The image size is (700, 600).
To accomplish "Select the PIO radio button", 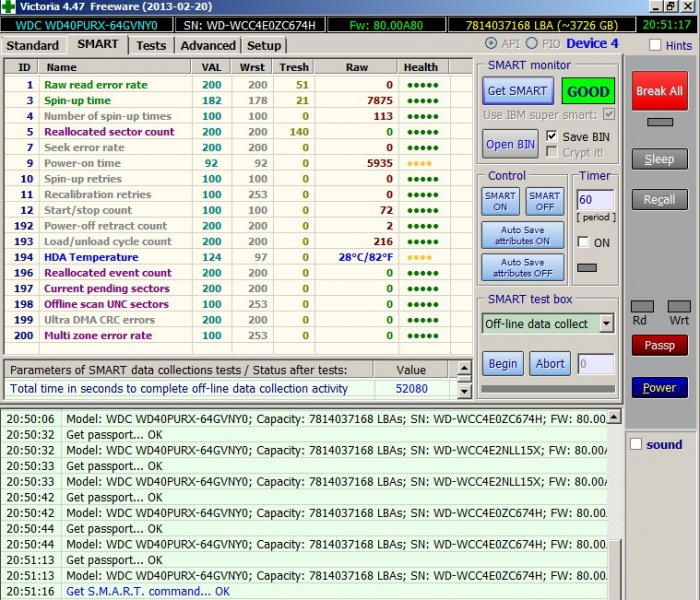I will point(532,44).
